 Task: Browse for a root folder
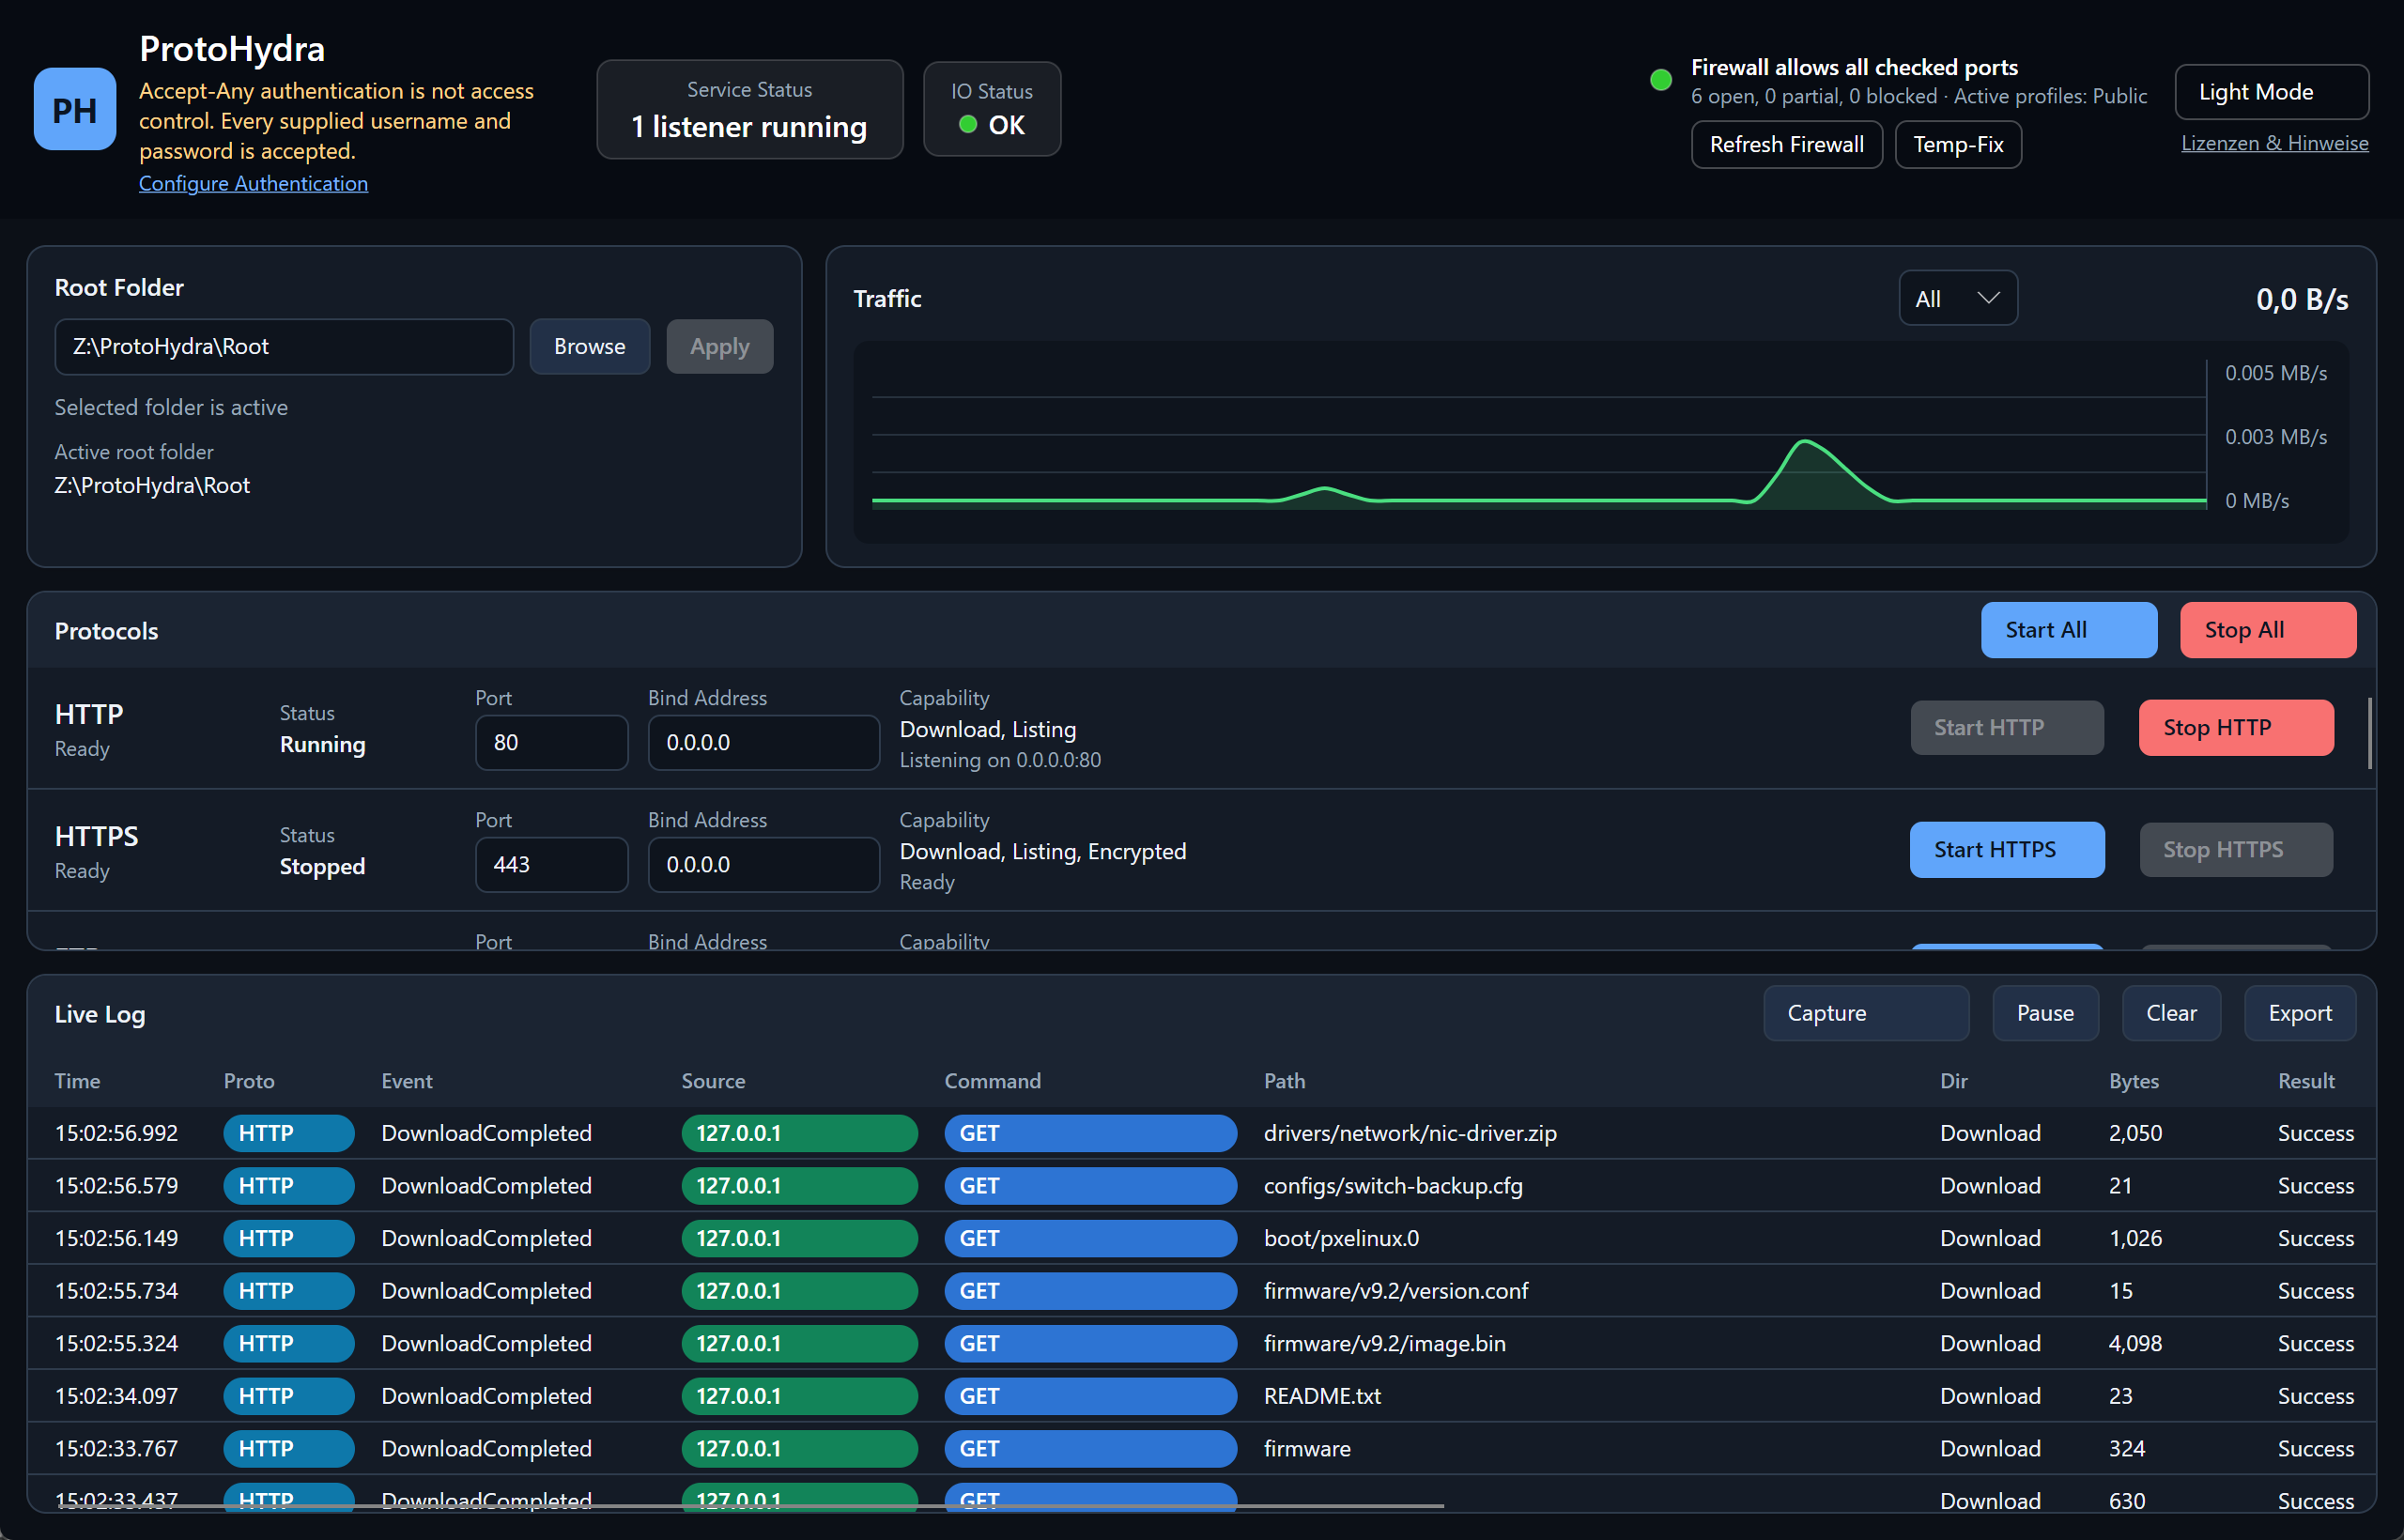(590, 347)
